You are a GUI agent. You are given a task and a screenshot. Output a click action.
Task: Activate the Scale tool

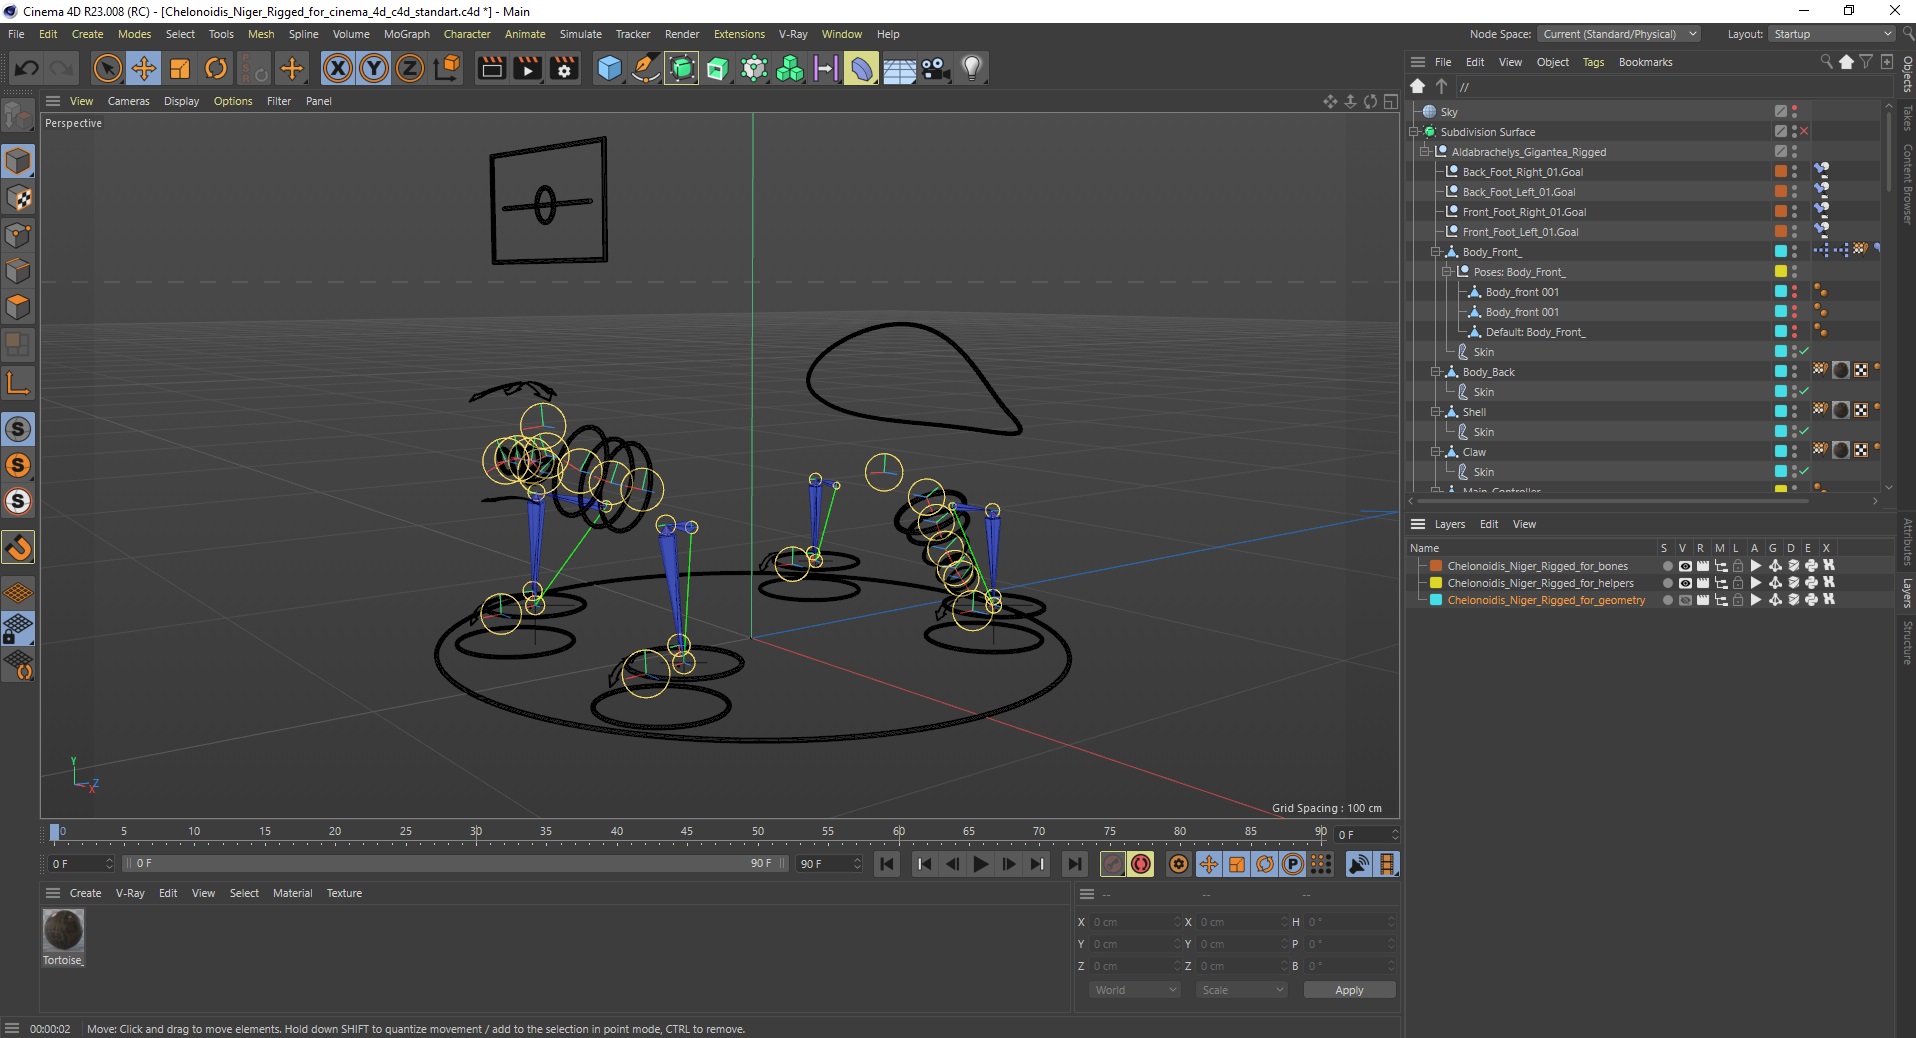pyautogui.click(x=180, y=68)
